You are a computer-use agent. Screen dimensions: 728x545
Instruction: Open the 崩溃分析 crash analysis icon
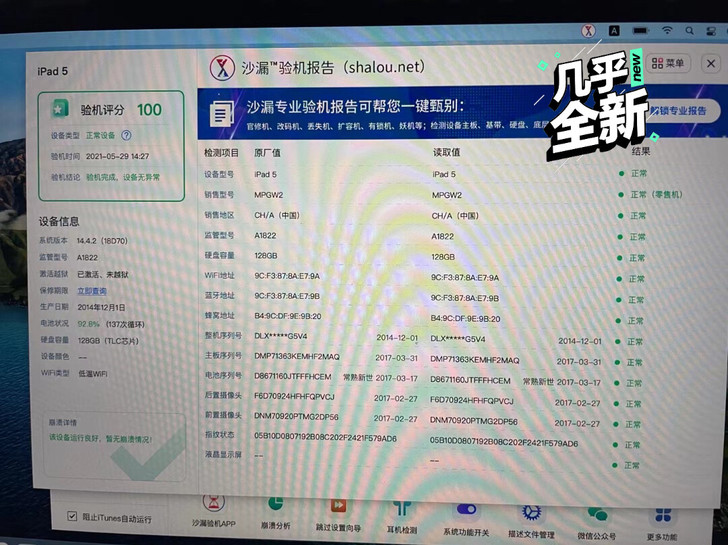point(275,505)
